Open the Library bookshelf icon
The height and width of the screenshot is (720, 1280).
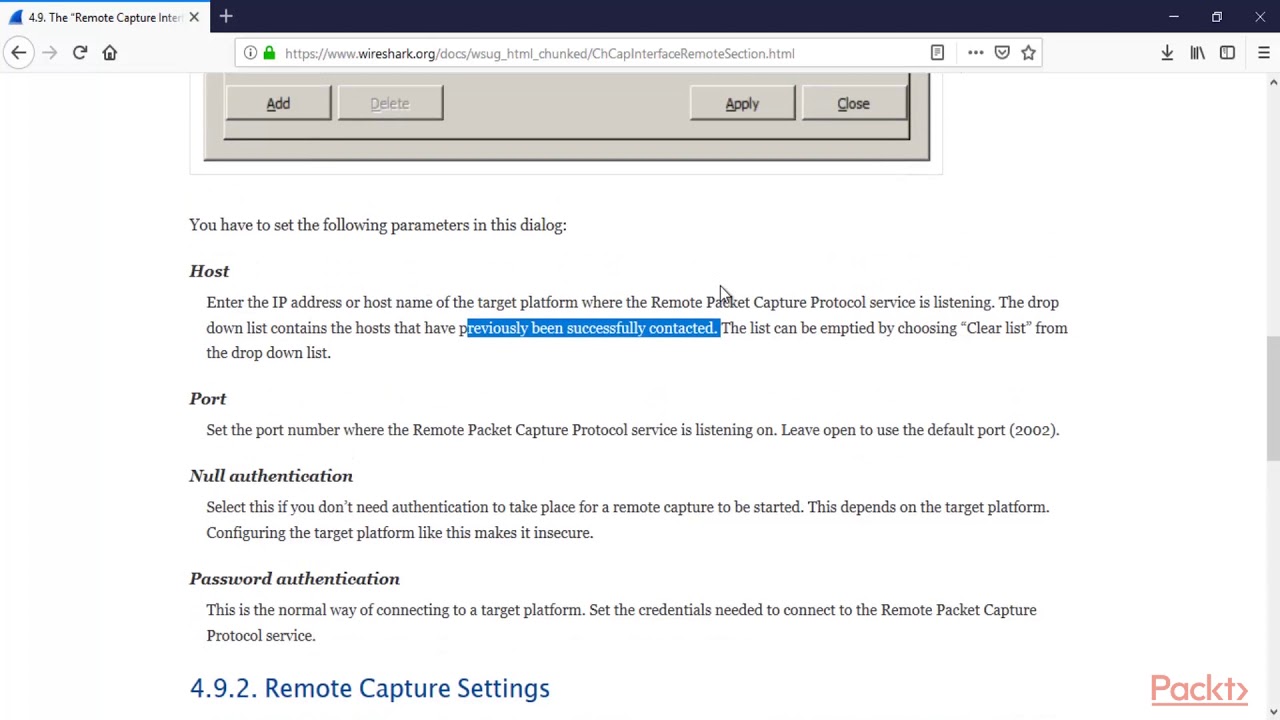click(x=1197, y=53)
